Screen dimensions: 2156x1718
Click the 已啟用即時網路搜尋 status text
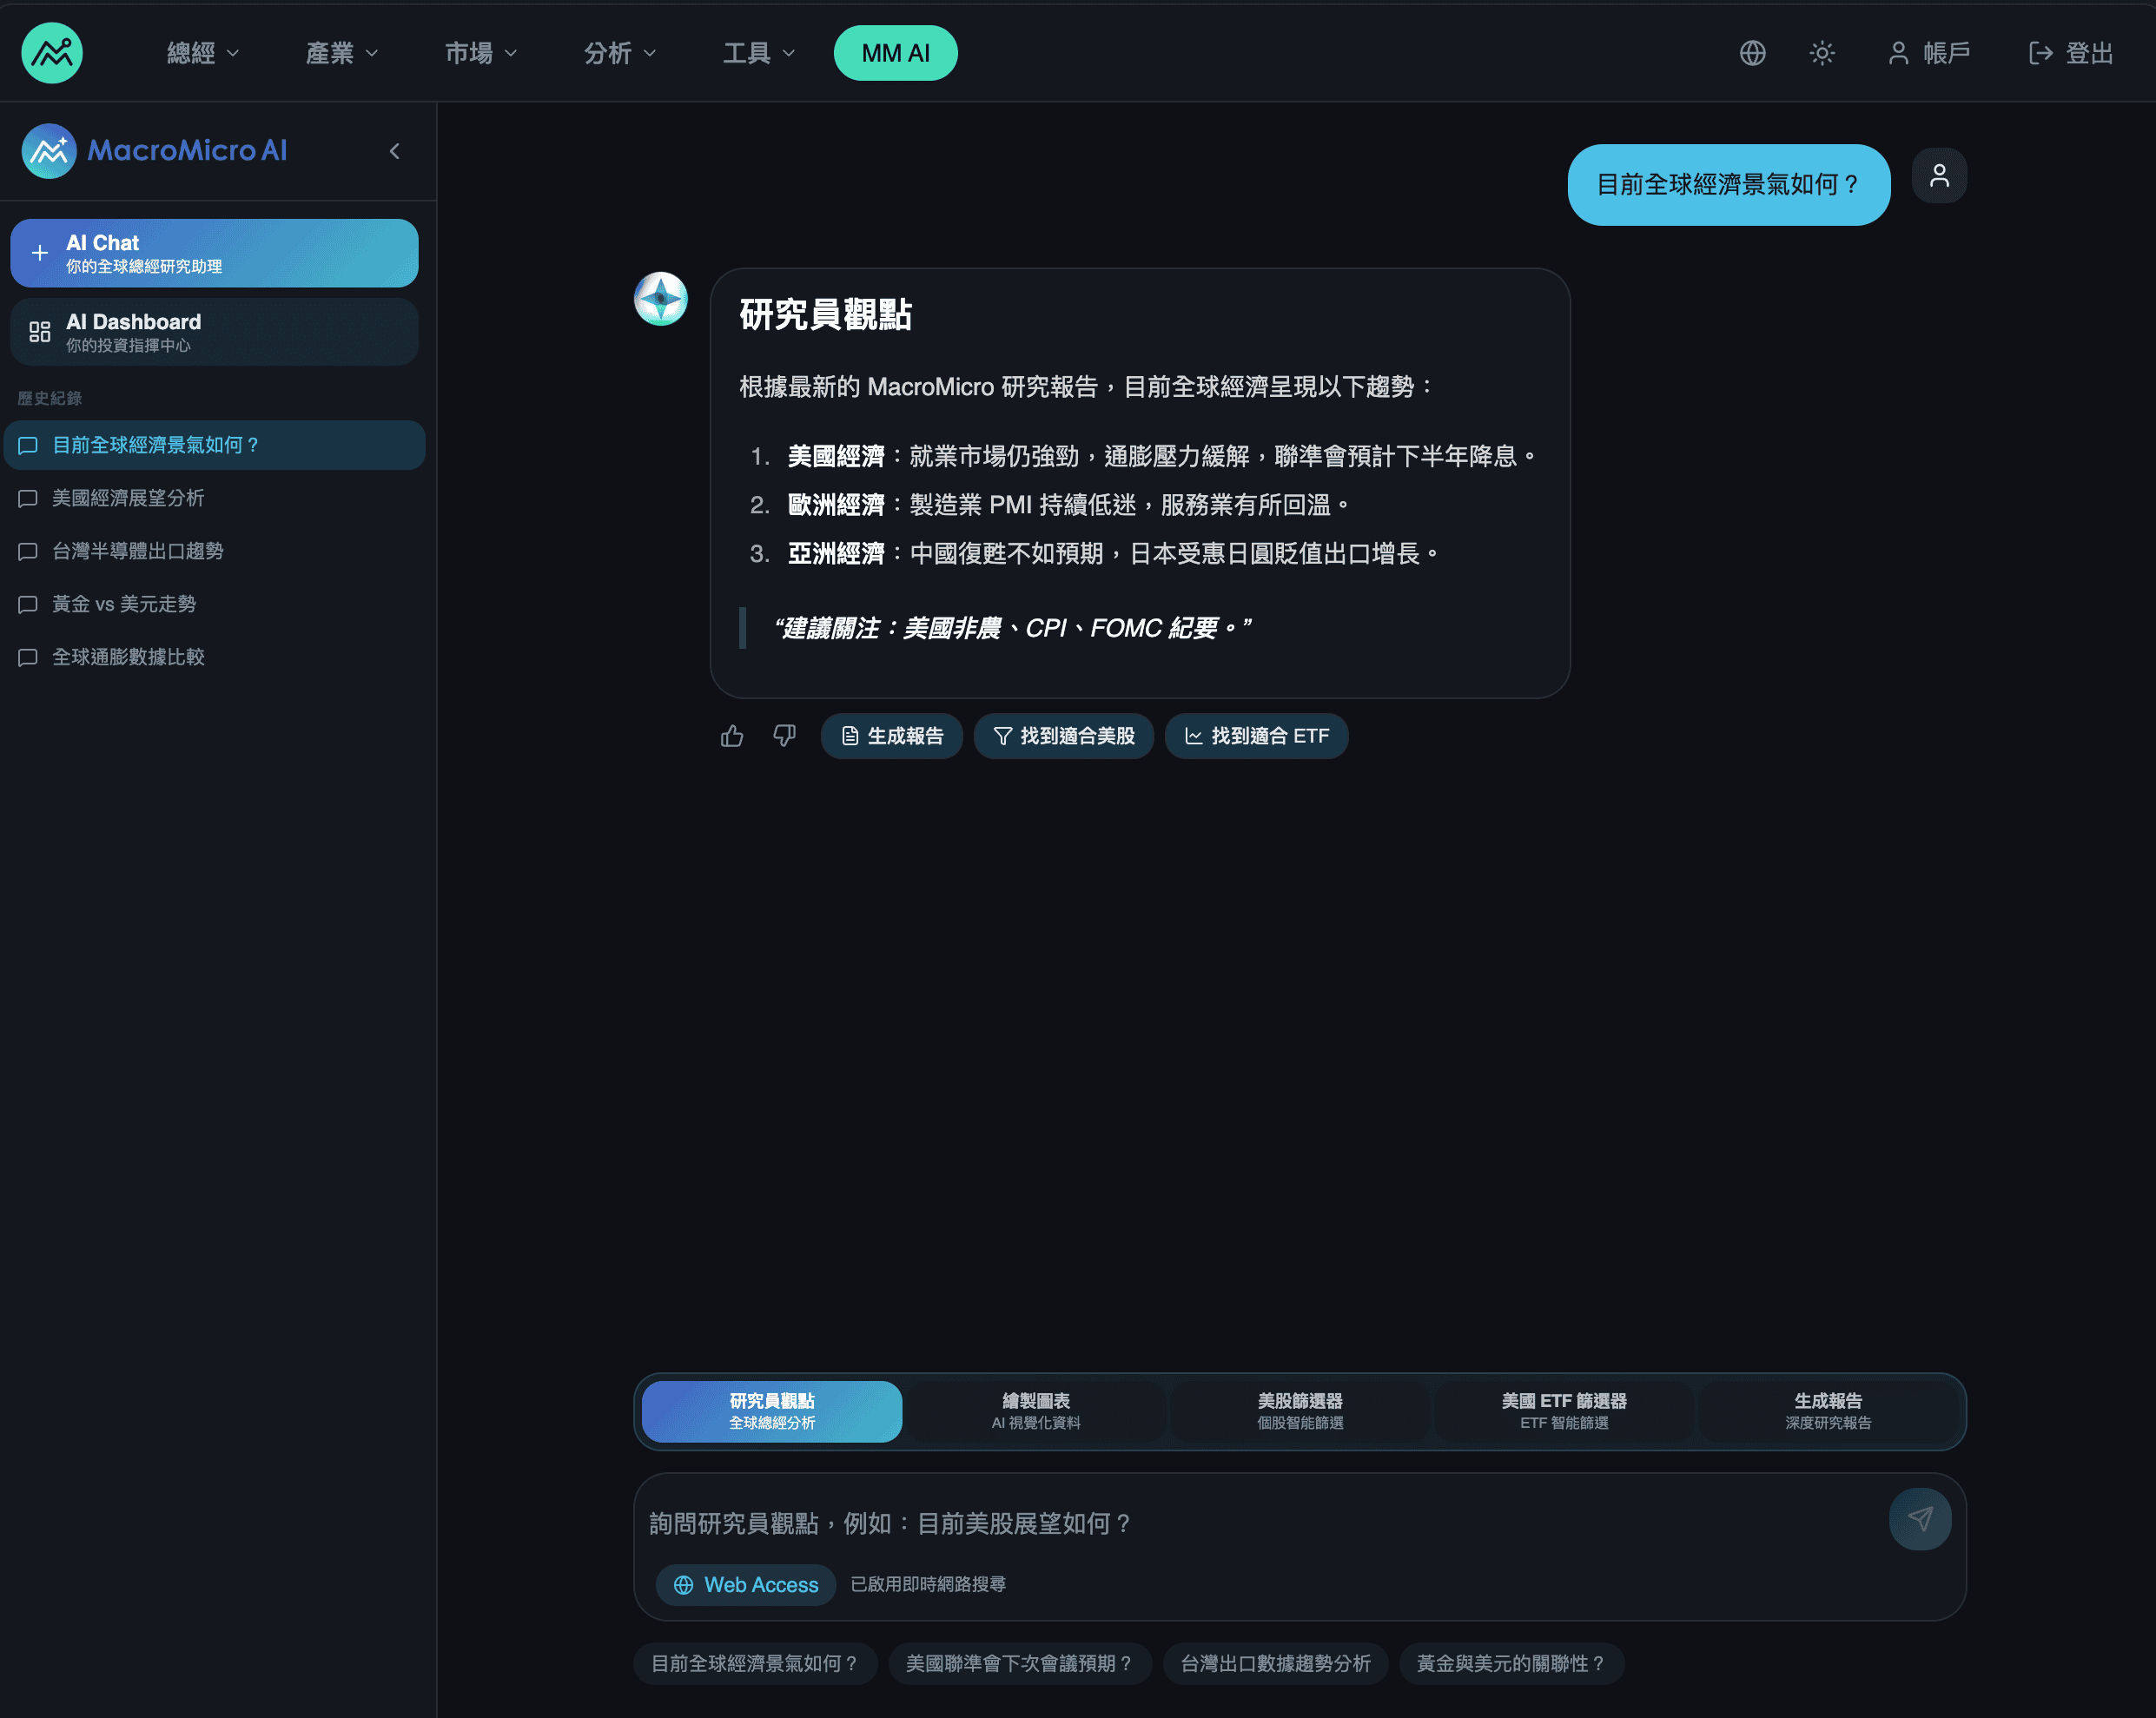point(928,1585)
